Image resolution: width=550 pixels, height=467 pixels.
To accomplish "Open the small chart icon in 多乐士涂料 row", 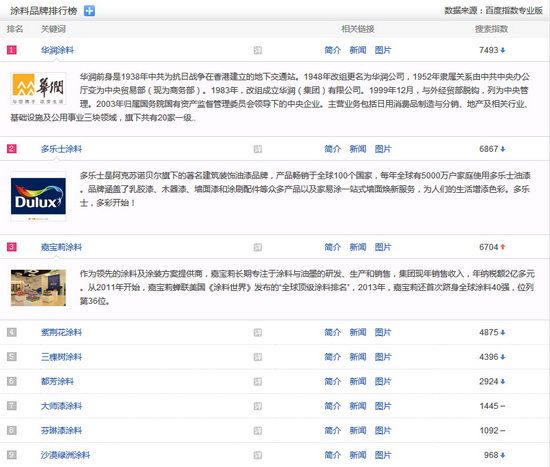I will 258,149.
